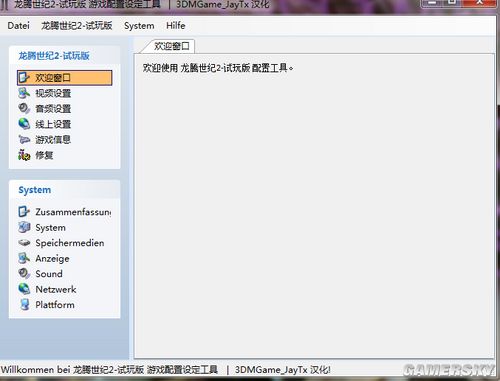Open Zusammenfassung summary icon
Viewport: 500px width, 381px height.
[x=24, y=212]
